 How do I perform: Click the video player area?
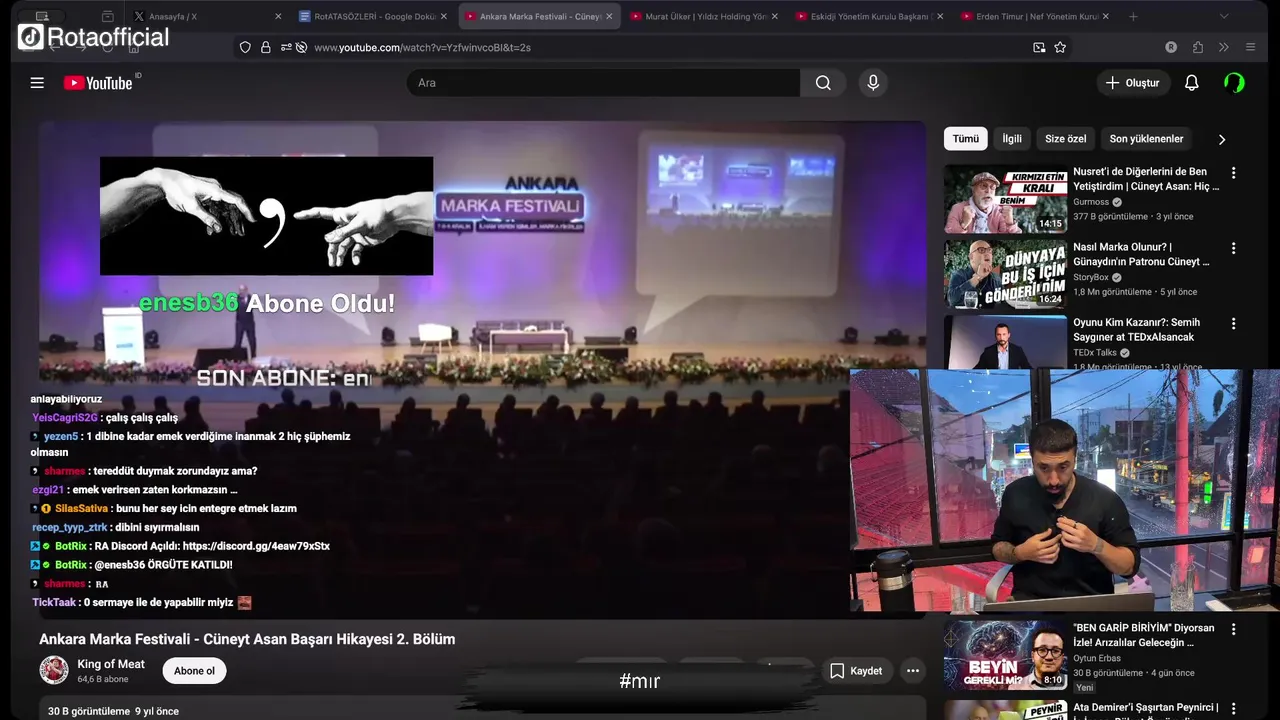pyautogui.click(x=482, y=370)
